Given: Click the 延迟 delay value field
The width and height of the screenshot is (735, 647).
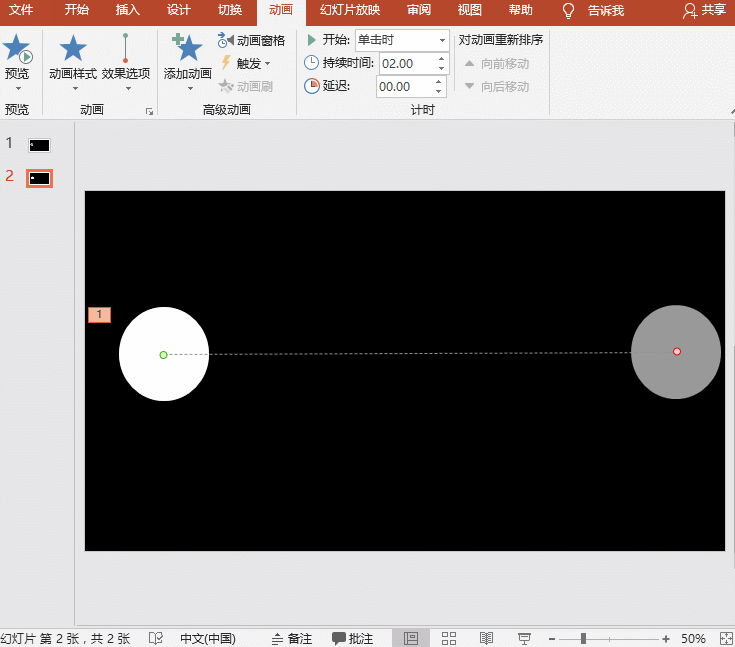Looking at the screenshot, I should pos(404,87).
